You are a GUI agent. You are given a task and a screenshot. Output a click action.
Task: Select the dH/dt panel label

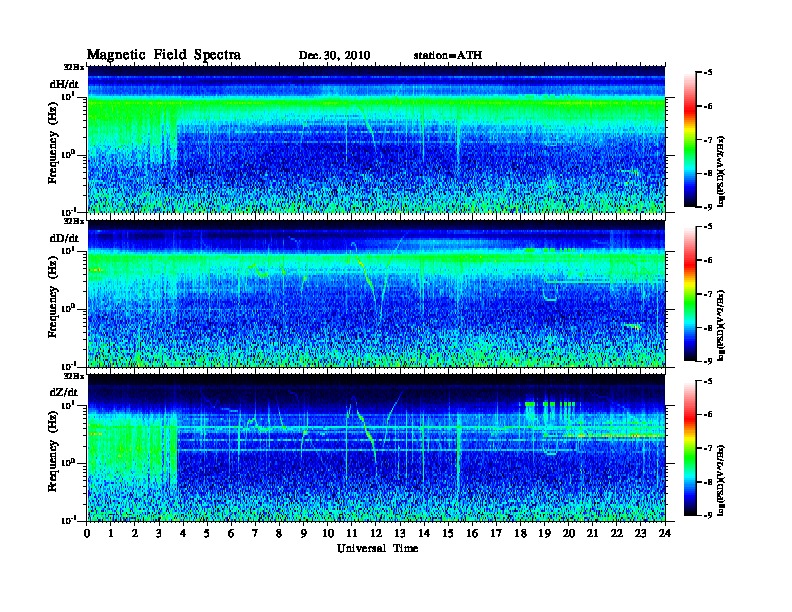click(64, 84)
